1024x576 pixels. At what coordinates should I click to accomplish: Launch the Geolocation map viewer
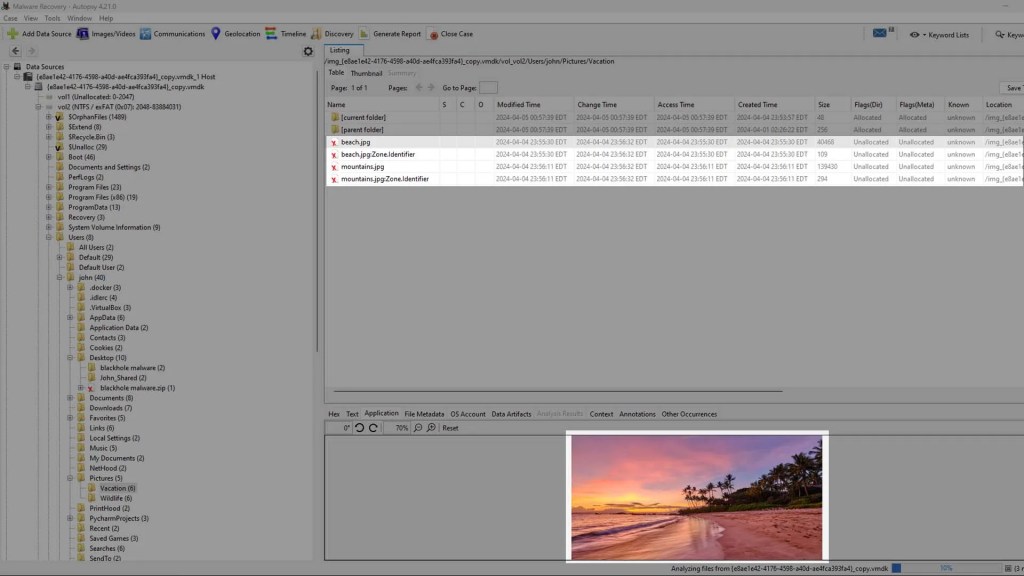tap(216, 34)
